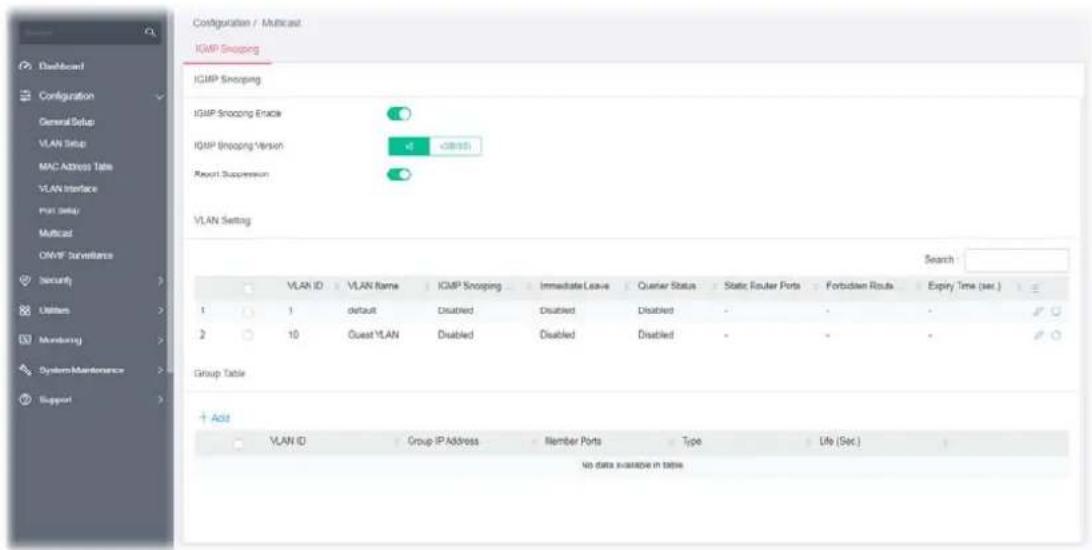Sort by Expiry Time (sec.) column header
Image resolution: width=1092 pixels, height=550 pixels.
click(x=965, y=288)
